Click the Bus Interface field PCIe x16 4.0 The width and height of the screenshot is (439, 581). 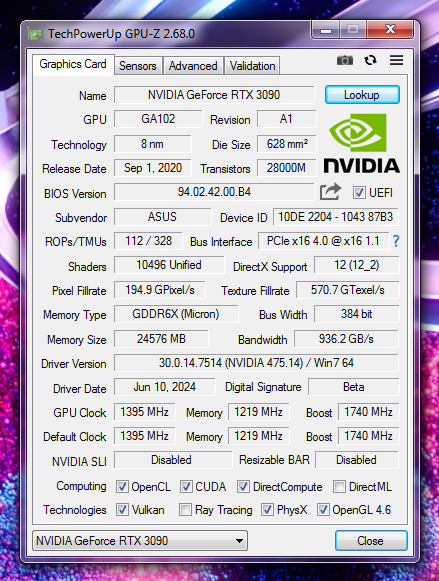point(323,241)
